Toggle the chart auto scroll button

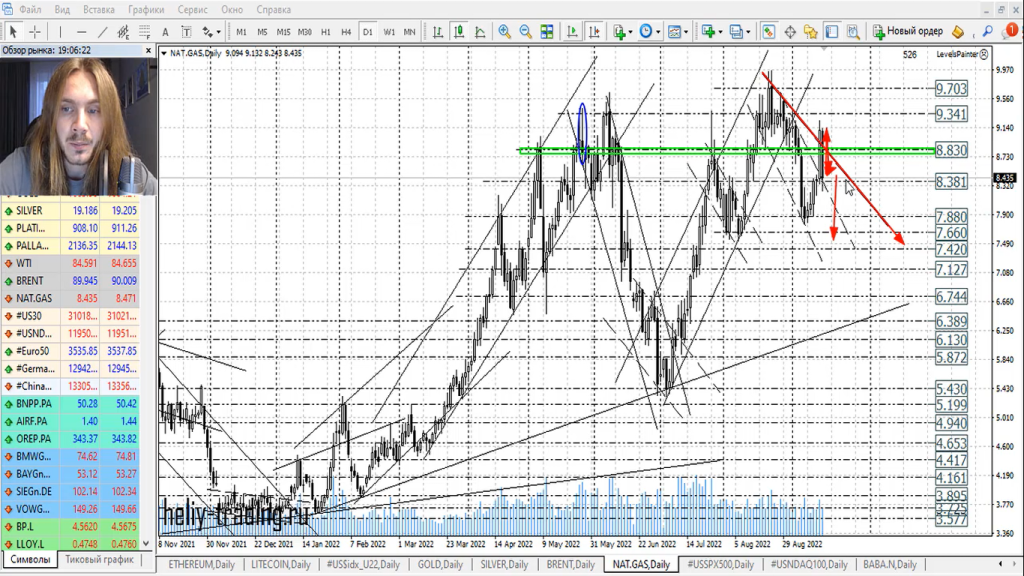(571, 32)
